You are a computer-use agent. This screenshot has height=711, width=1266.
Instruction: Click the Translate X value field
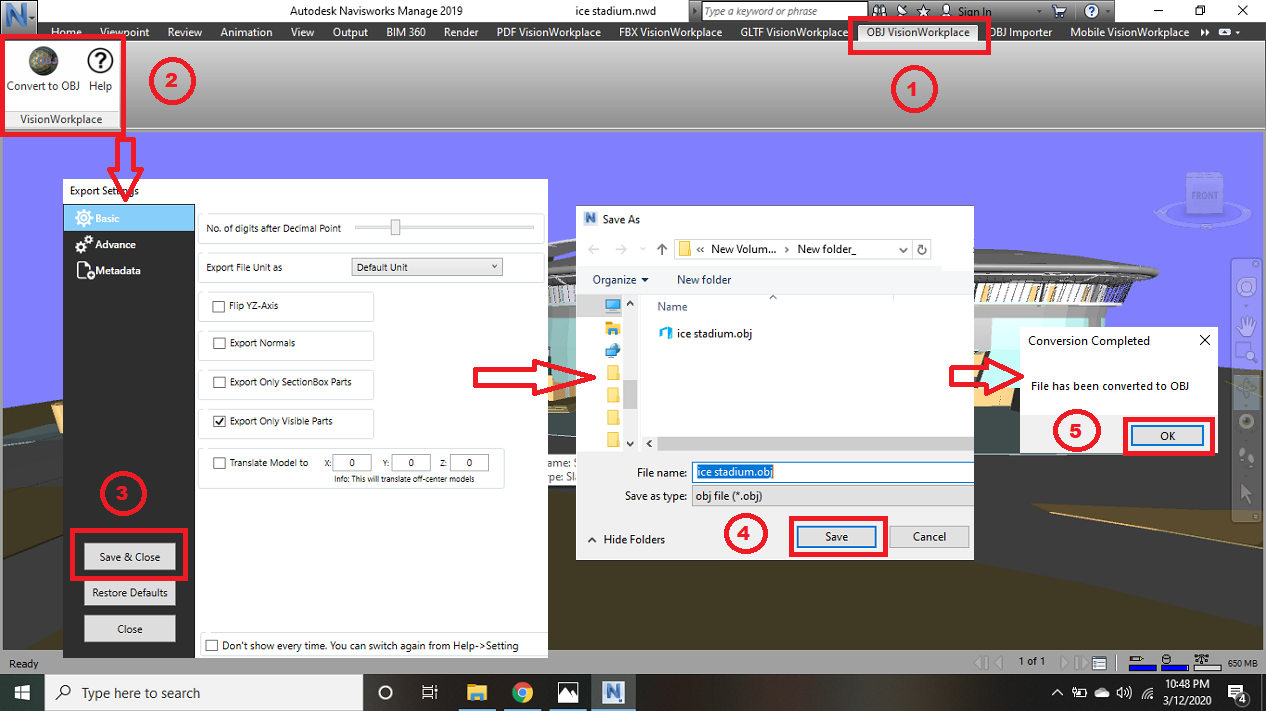(x=352, y=463)
